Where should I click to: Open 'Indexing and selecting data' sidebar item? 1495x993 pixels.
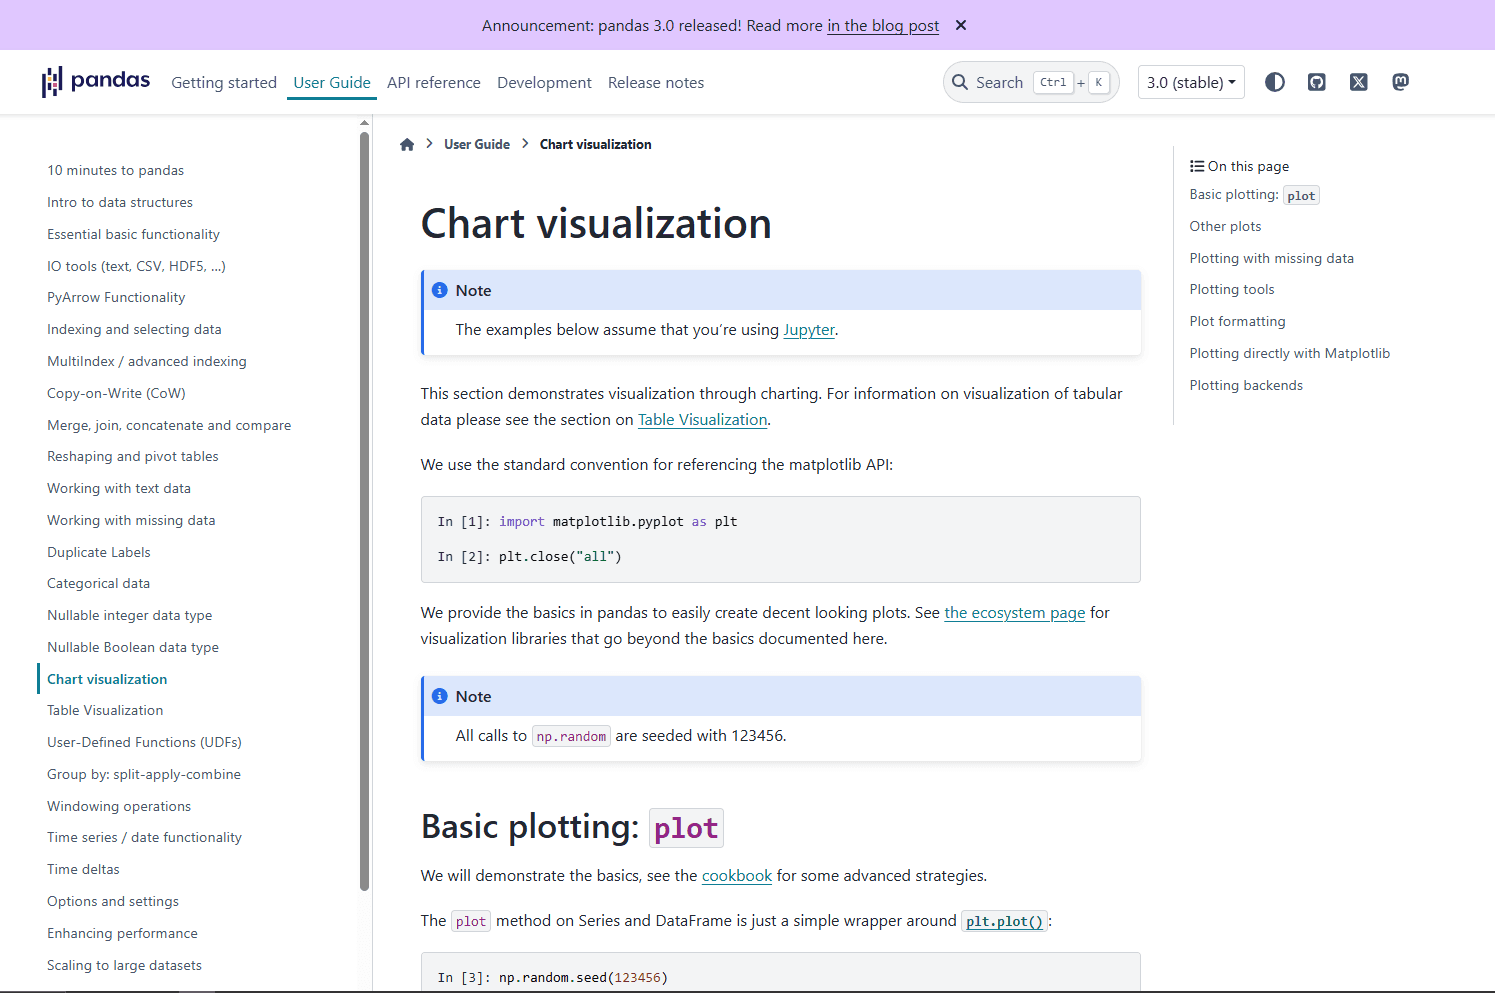coord(134,329)
